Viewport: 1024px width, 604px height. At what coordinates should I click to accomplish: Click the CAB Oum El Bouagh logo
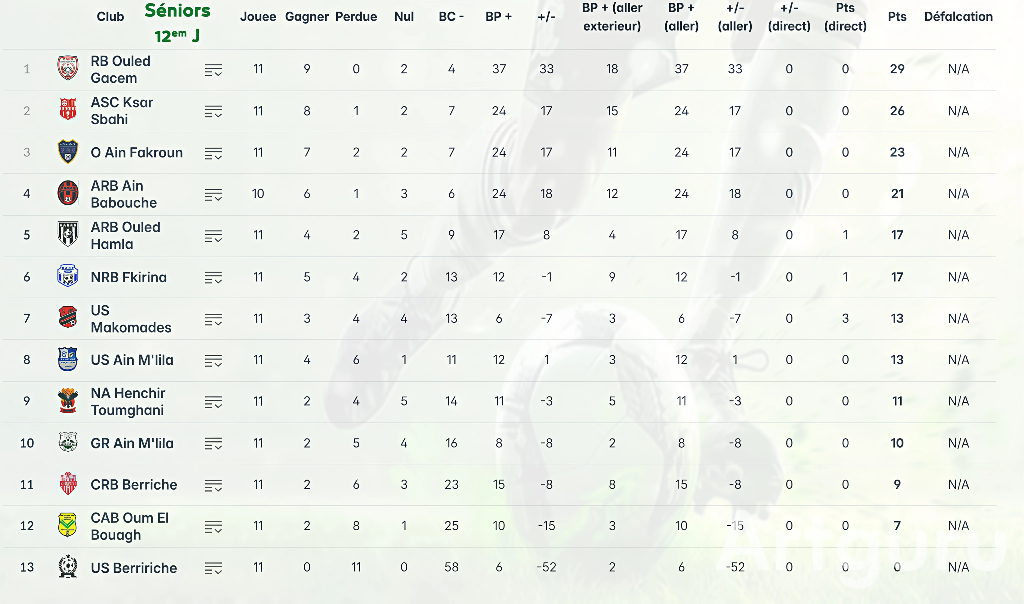[x=67, y=525]
